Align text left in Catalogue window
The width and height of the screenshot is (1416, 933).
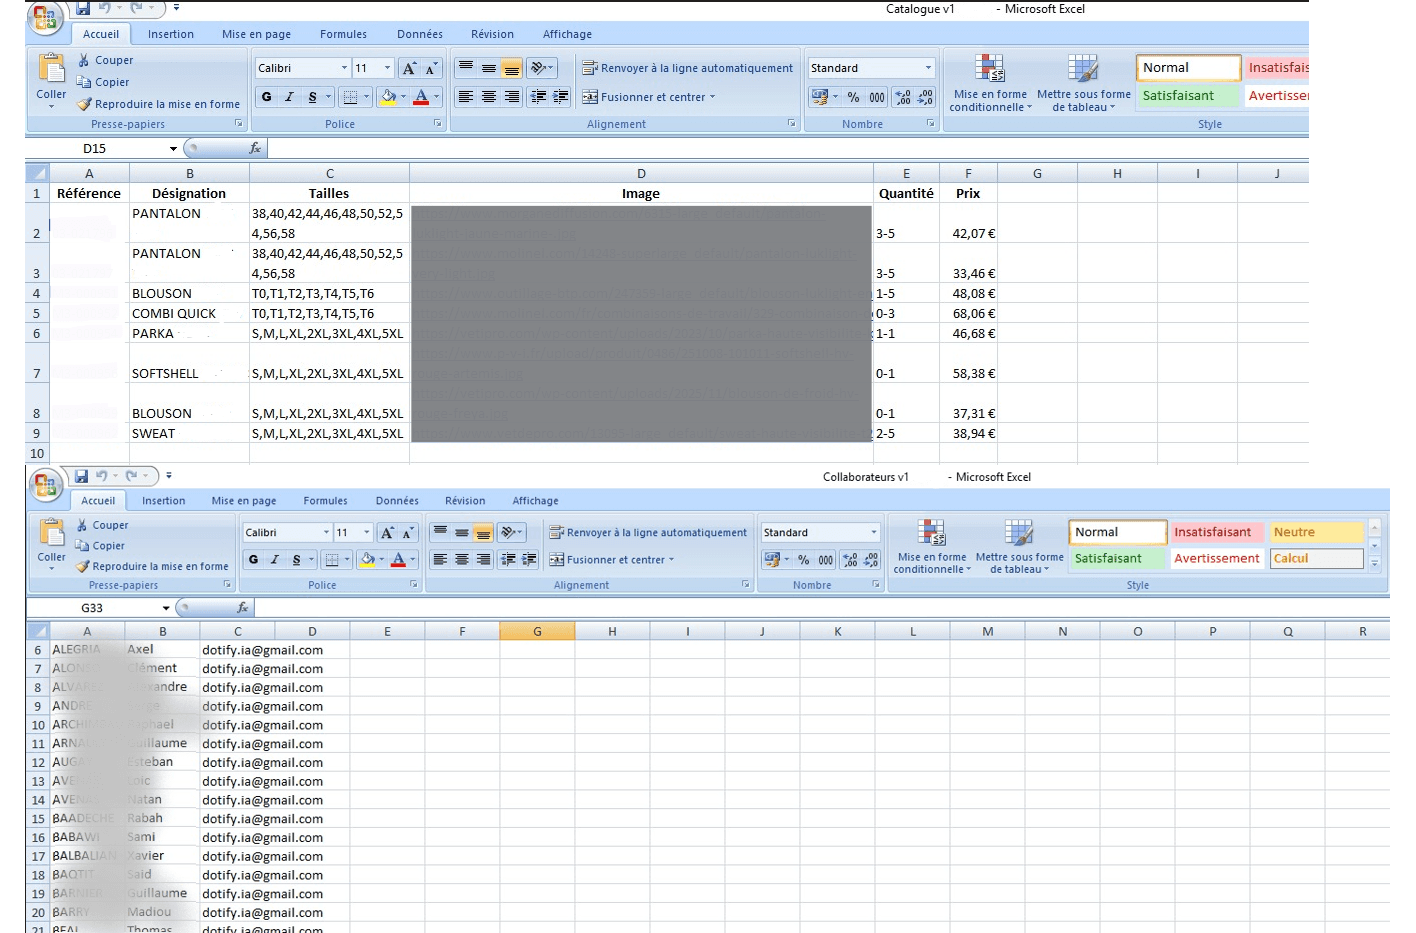pyautogui.click(x=465, y=97)
